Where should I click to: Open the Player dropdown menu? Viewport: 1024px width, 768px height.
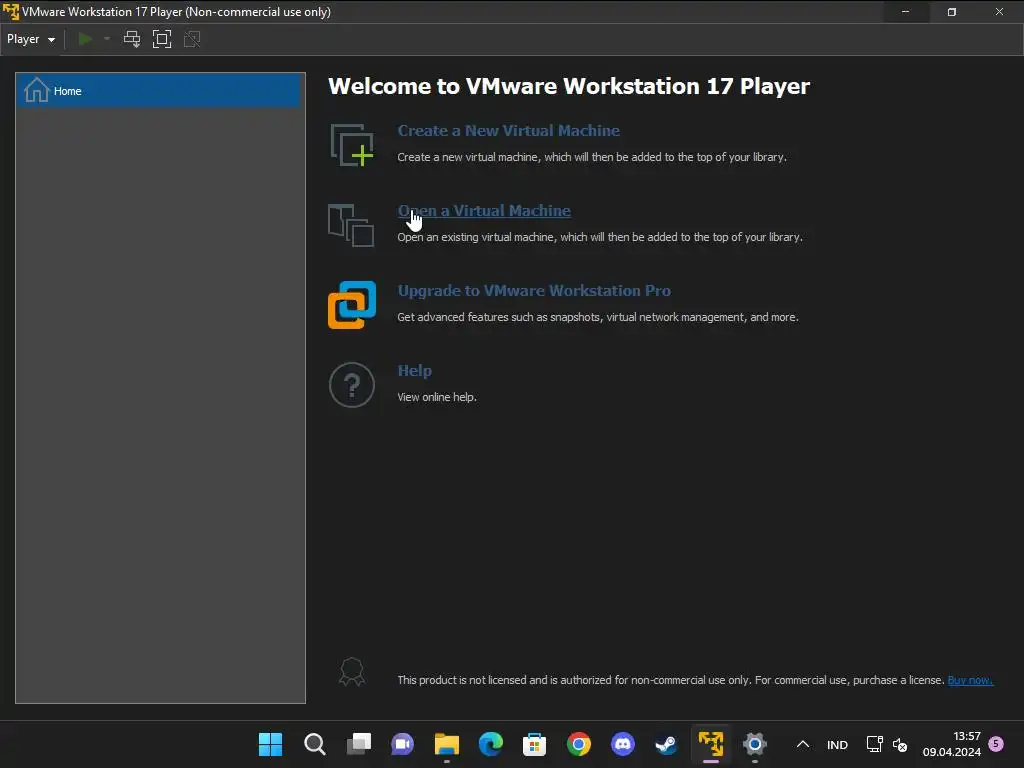[31, 39]
